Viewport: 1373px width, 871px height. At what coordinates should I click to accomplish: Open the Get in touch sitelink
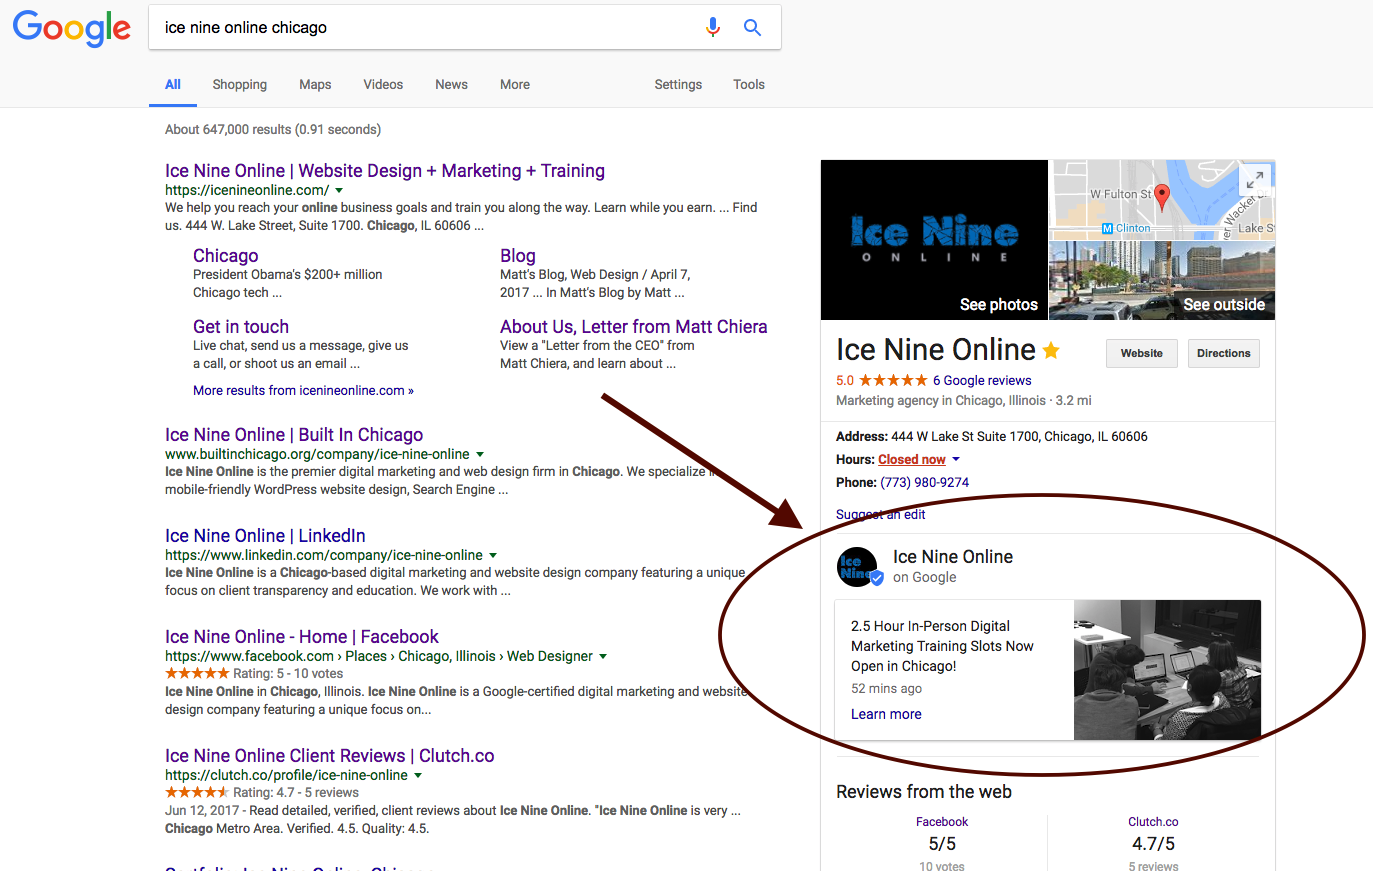241,327
